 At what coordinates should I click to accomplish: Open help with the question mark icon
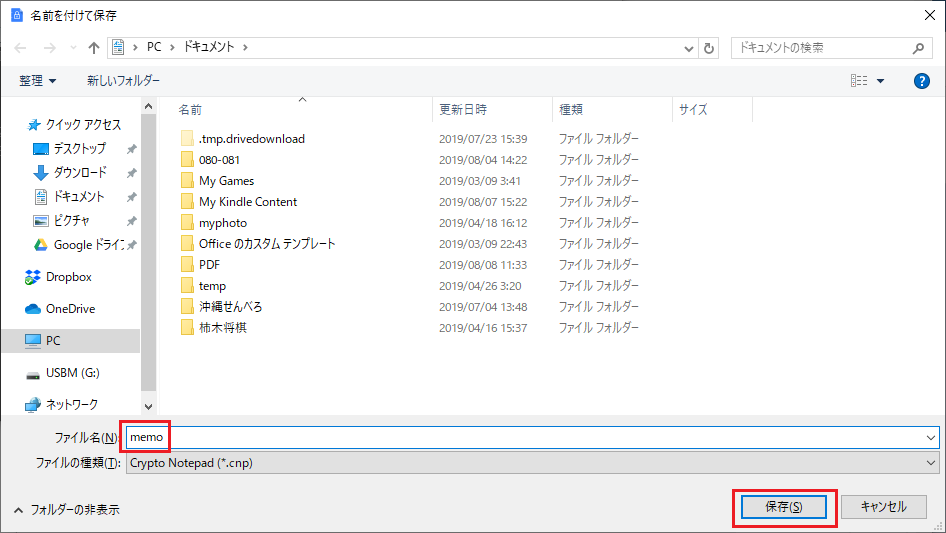(x=921, y=81)
